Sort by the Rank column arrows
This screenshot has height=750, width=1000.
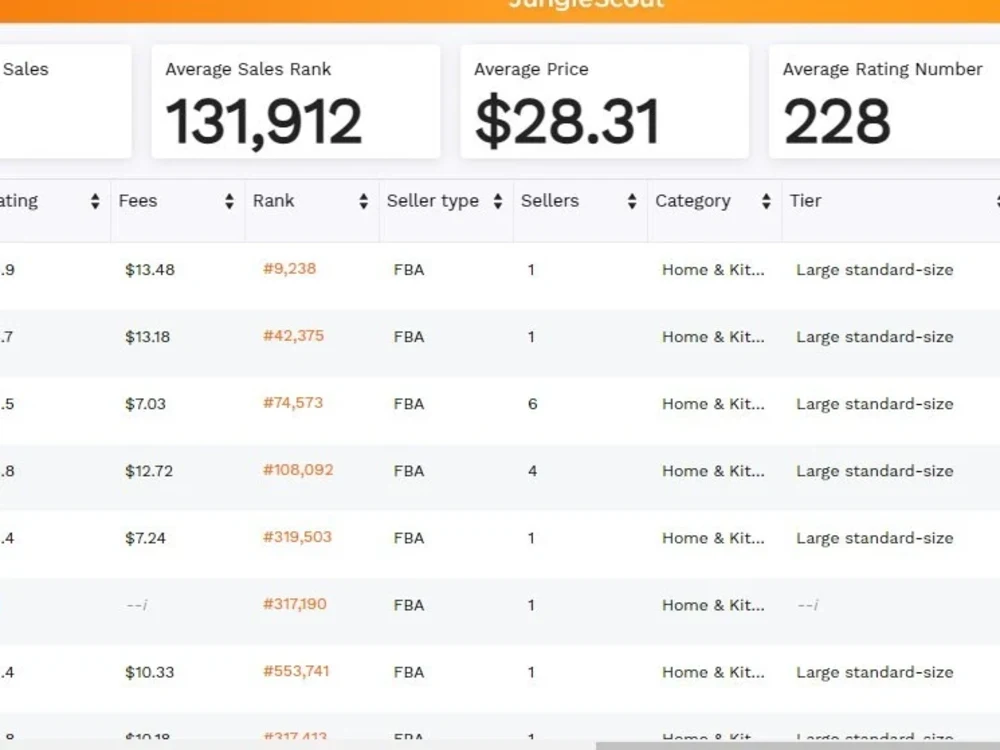tap(364, 202)
